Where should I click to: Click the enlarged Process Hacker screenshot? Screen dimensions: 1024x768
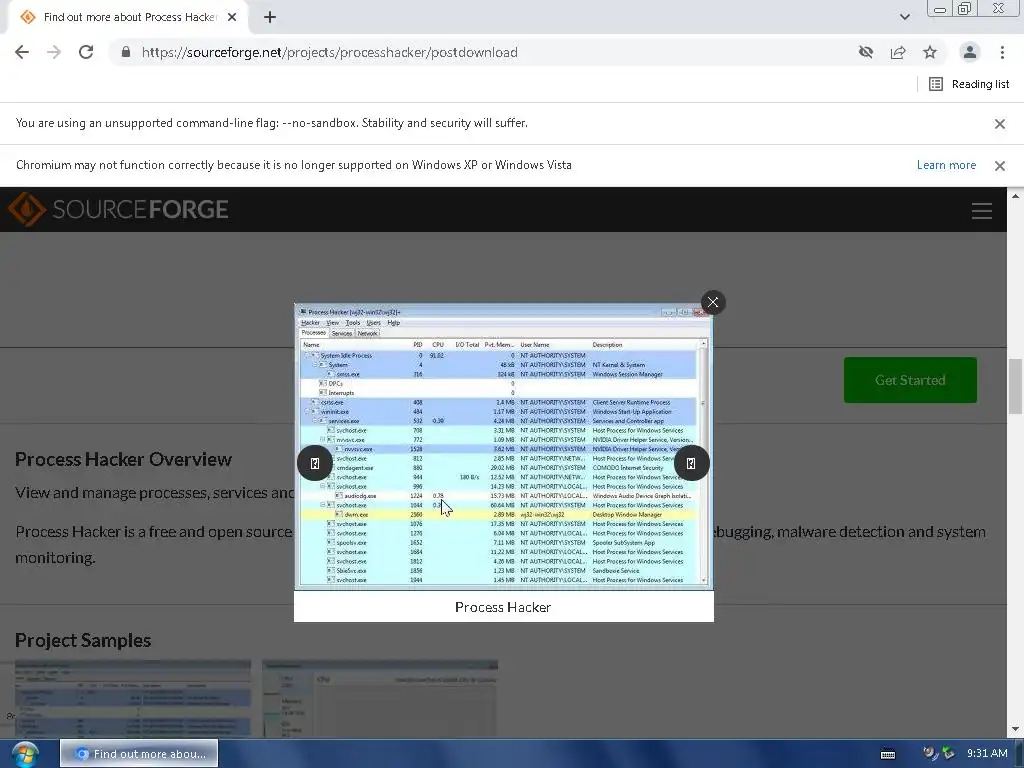click(x=504, y=447)
